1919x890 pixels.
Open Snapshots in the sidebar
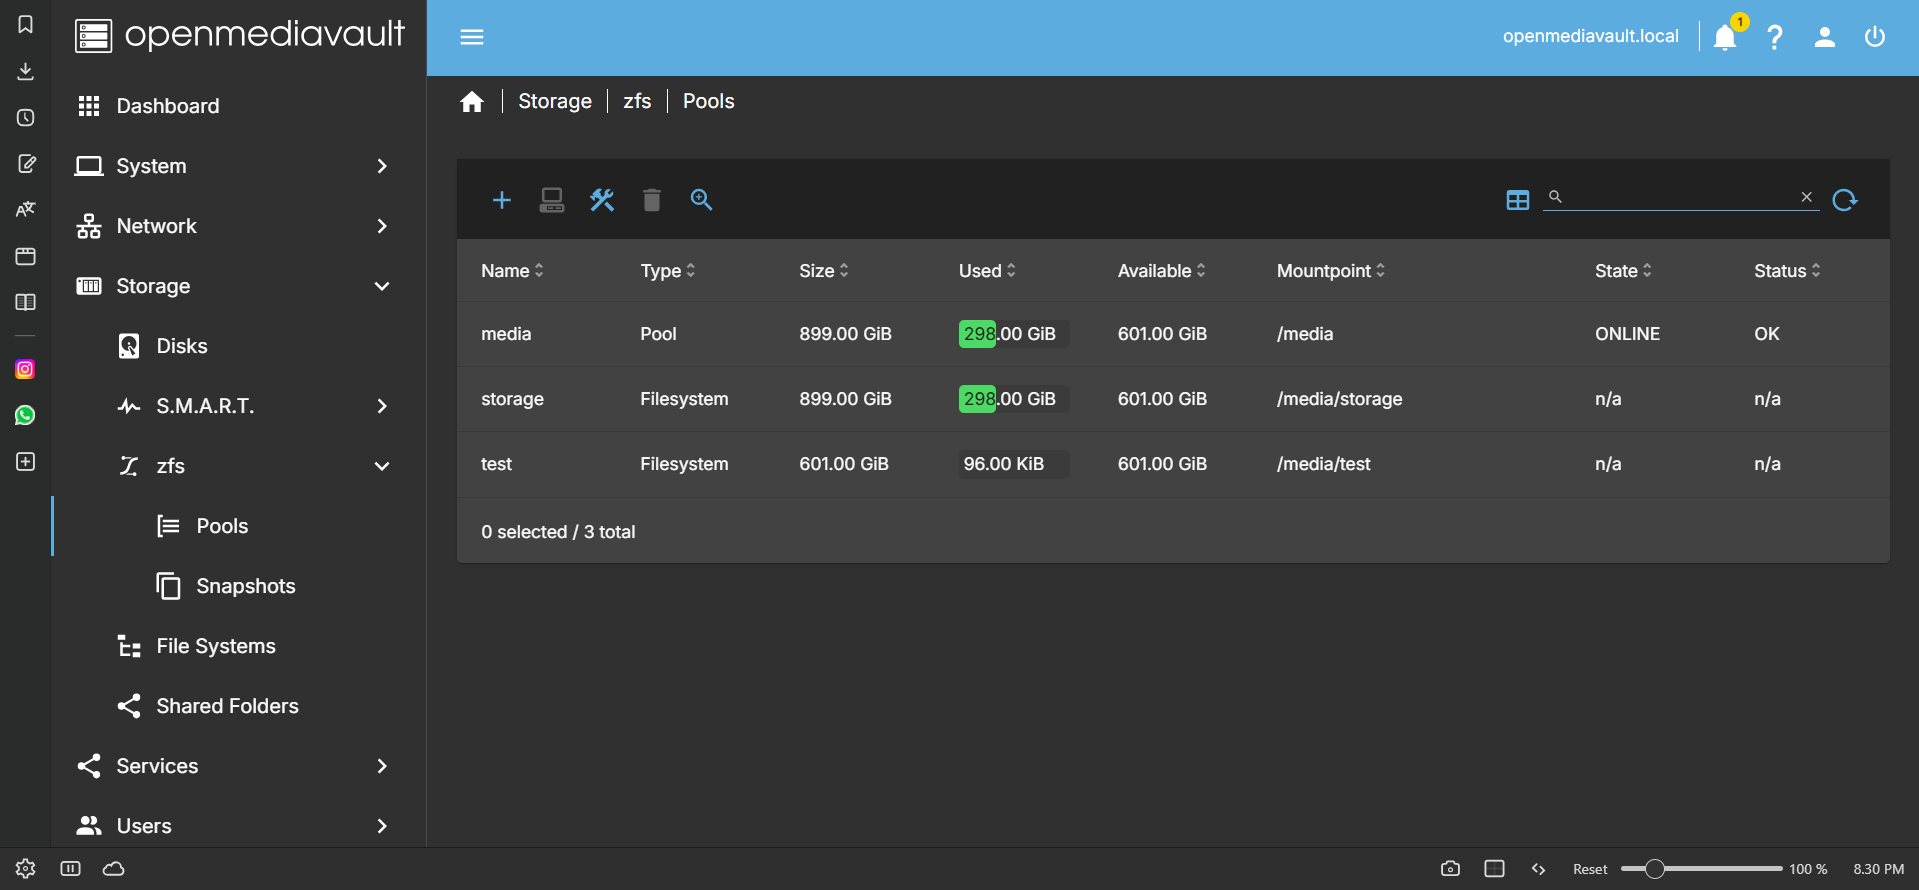tap(245, 586)
